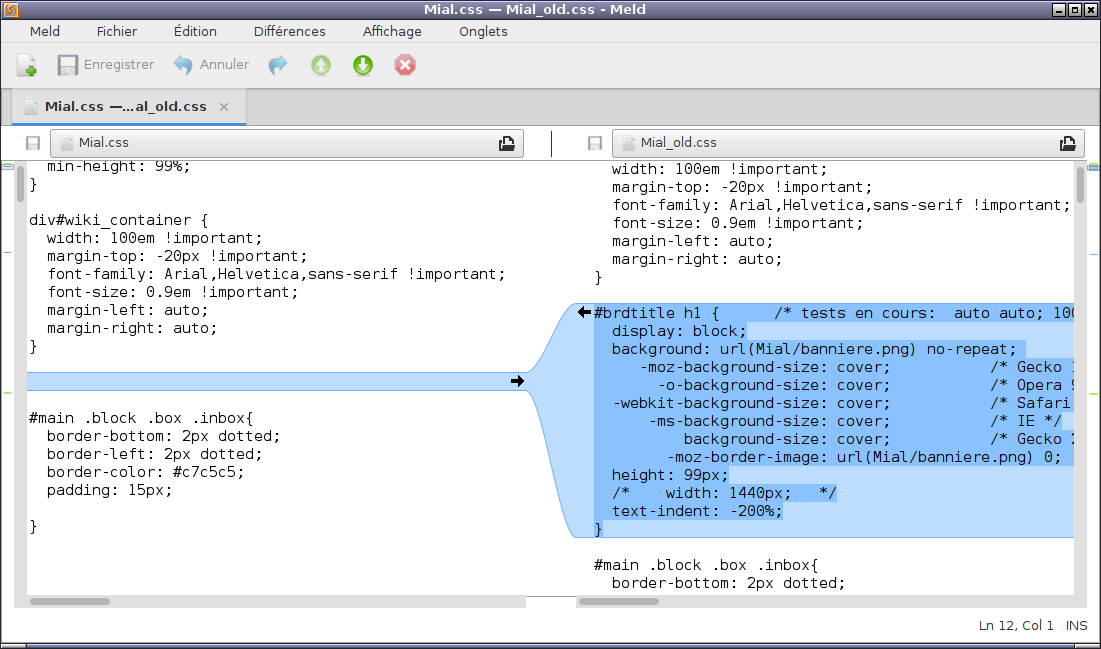Open the Affichage menu
The width and height of the screenshot is (1101, 649).
pyautogui.click(x=392, y=31)
